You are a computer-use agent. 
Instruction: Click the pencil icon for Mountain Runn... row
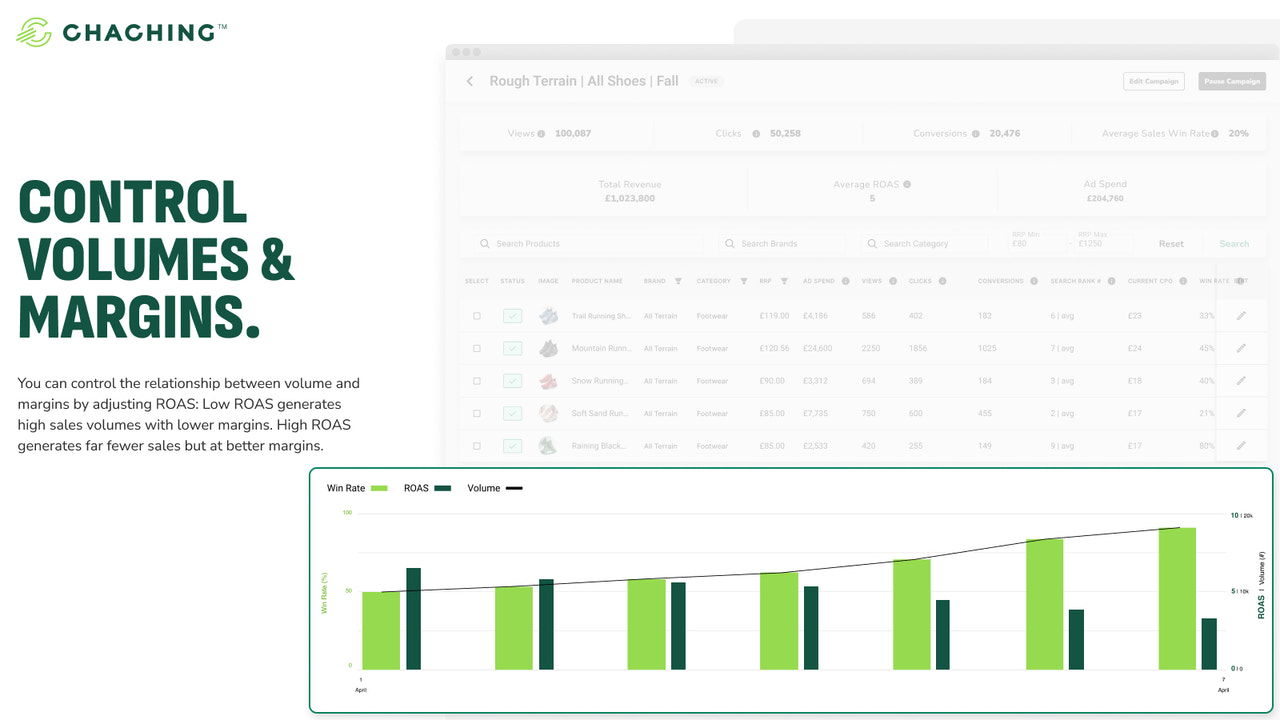[x=1241, y=348]
